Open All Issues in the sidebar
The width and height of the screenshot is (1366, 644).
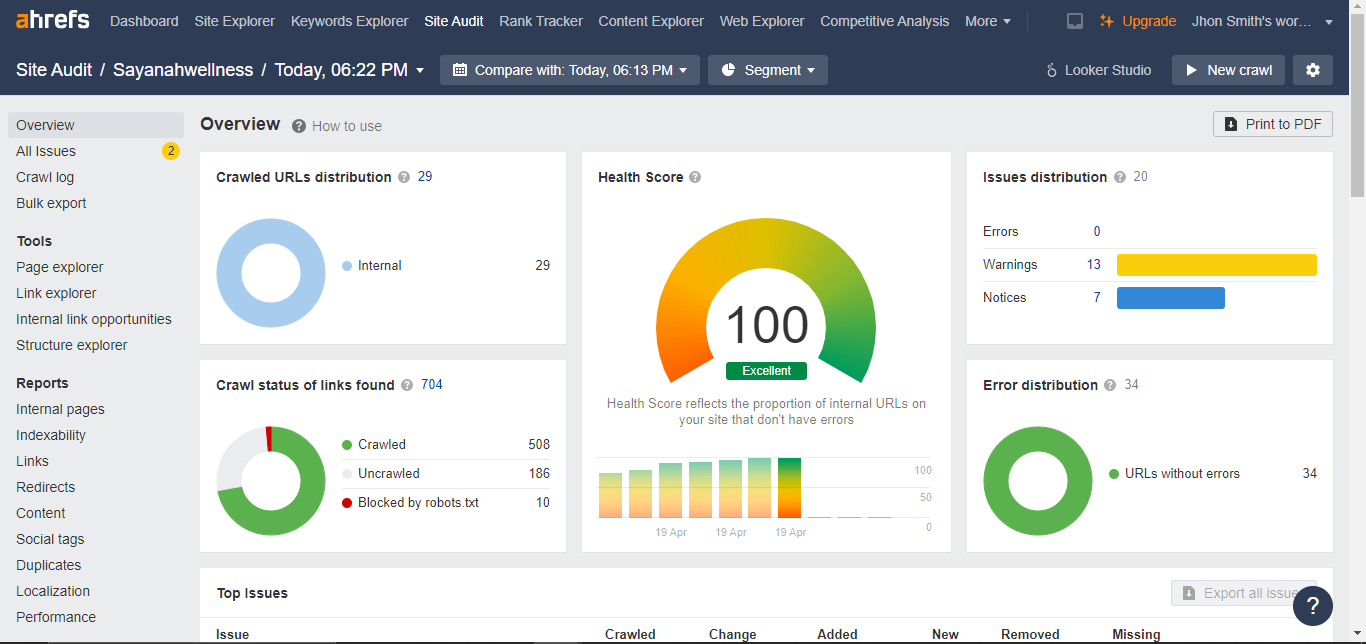click(x=46, y=151)
